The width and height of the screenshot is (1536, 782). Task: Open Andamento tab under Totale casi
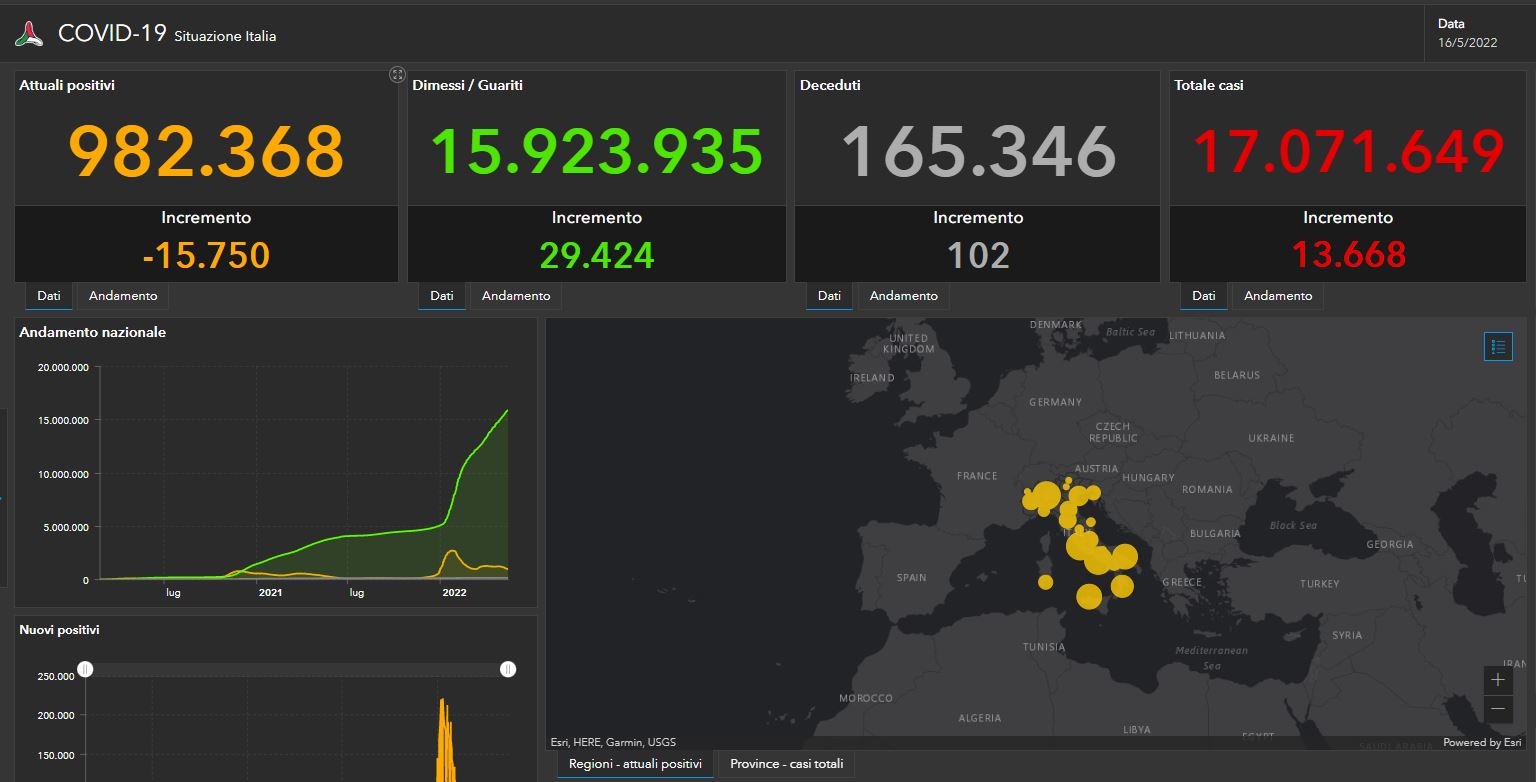point(1278,296)
